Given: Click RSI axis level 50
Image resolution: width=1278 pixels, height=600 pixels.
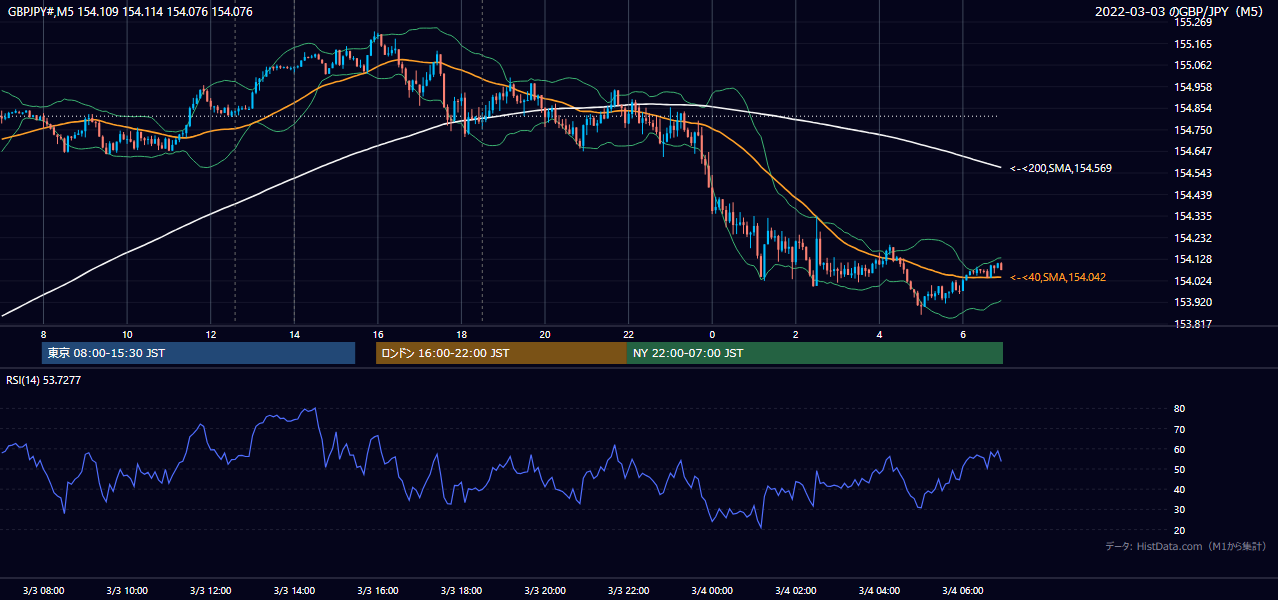Looking at the screenshot, I should (1180, 469).
